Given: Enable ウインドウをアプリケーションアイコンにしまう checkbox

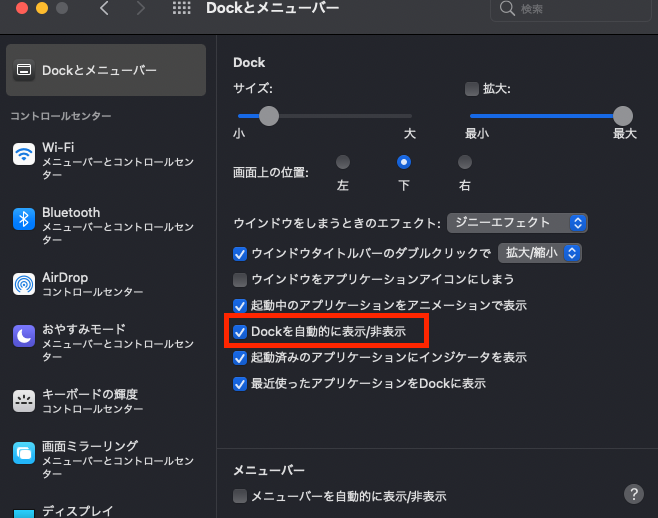Looking at the screenshot, I should pos(240,280).
